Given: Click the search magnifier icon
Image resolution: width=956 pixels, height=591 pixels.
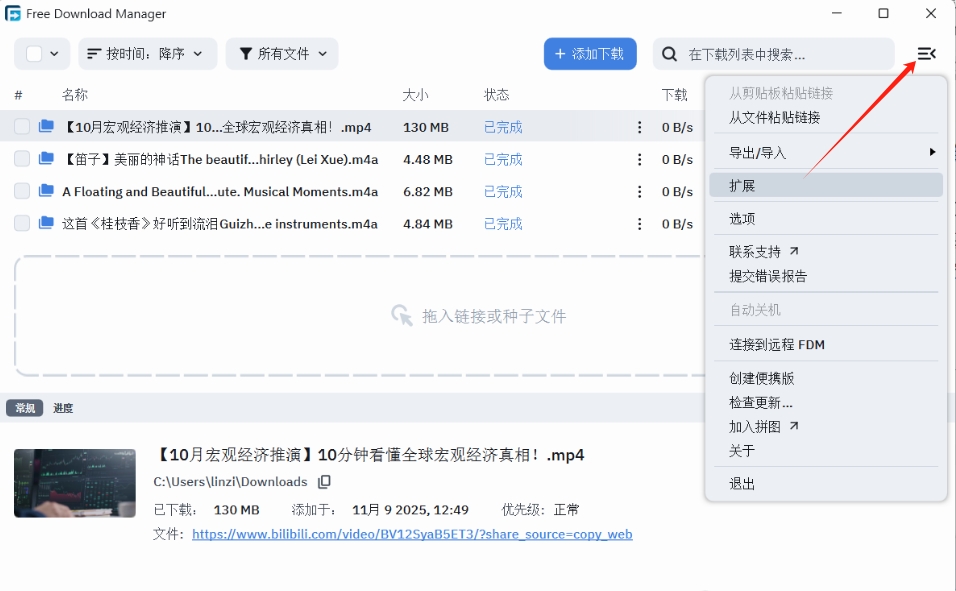Looking at the screenshot, I should coord(668,54).
